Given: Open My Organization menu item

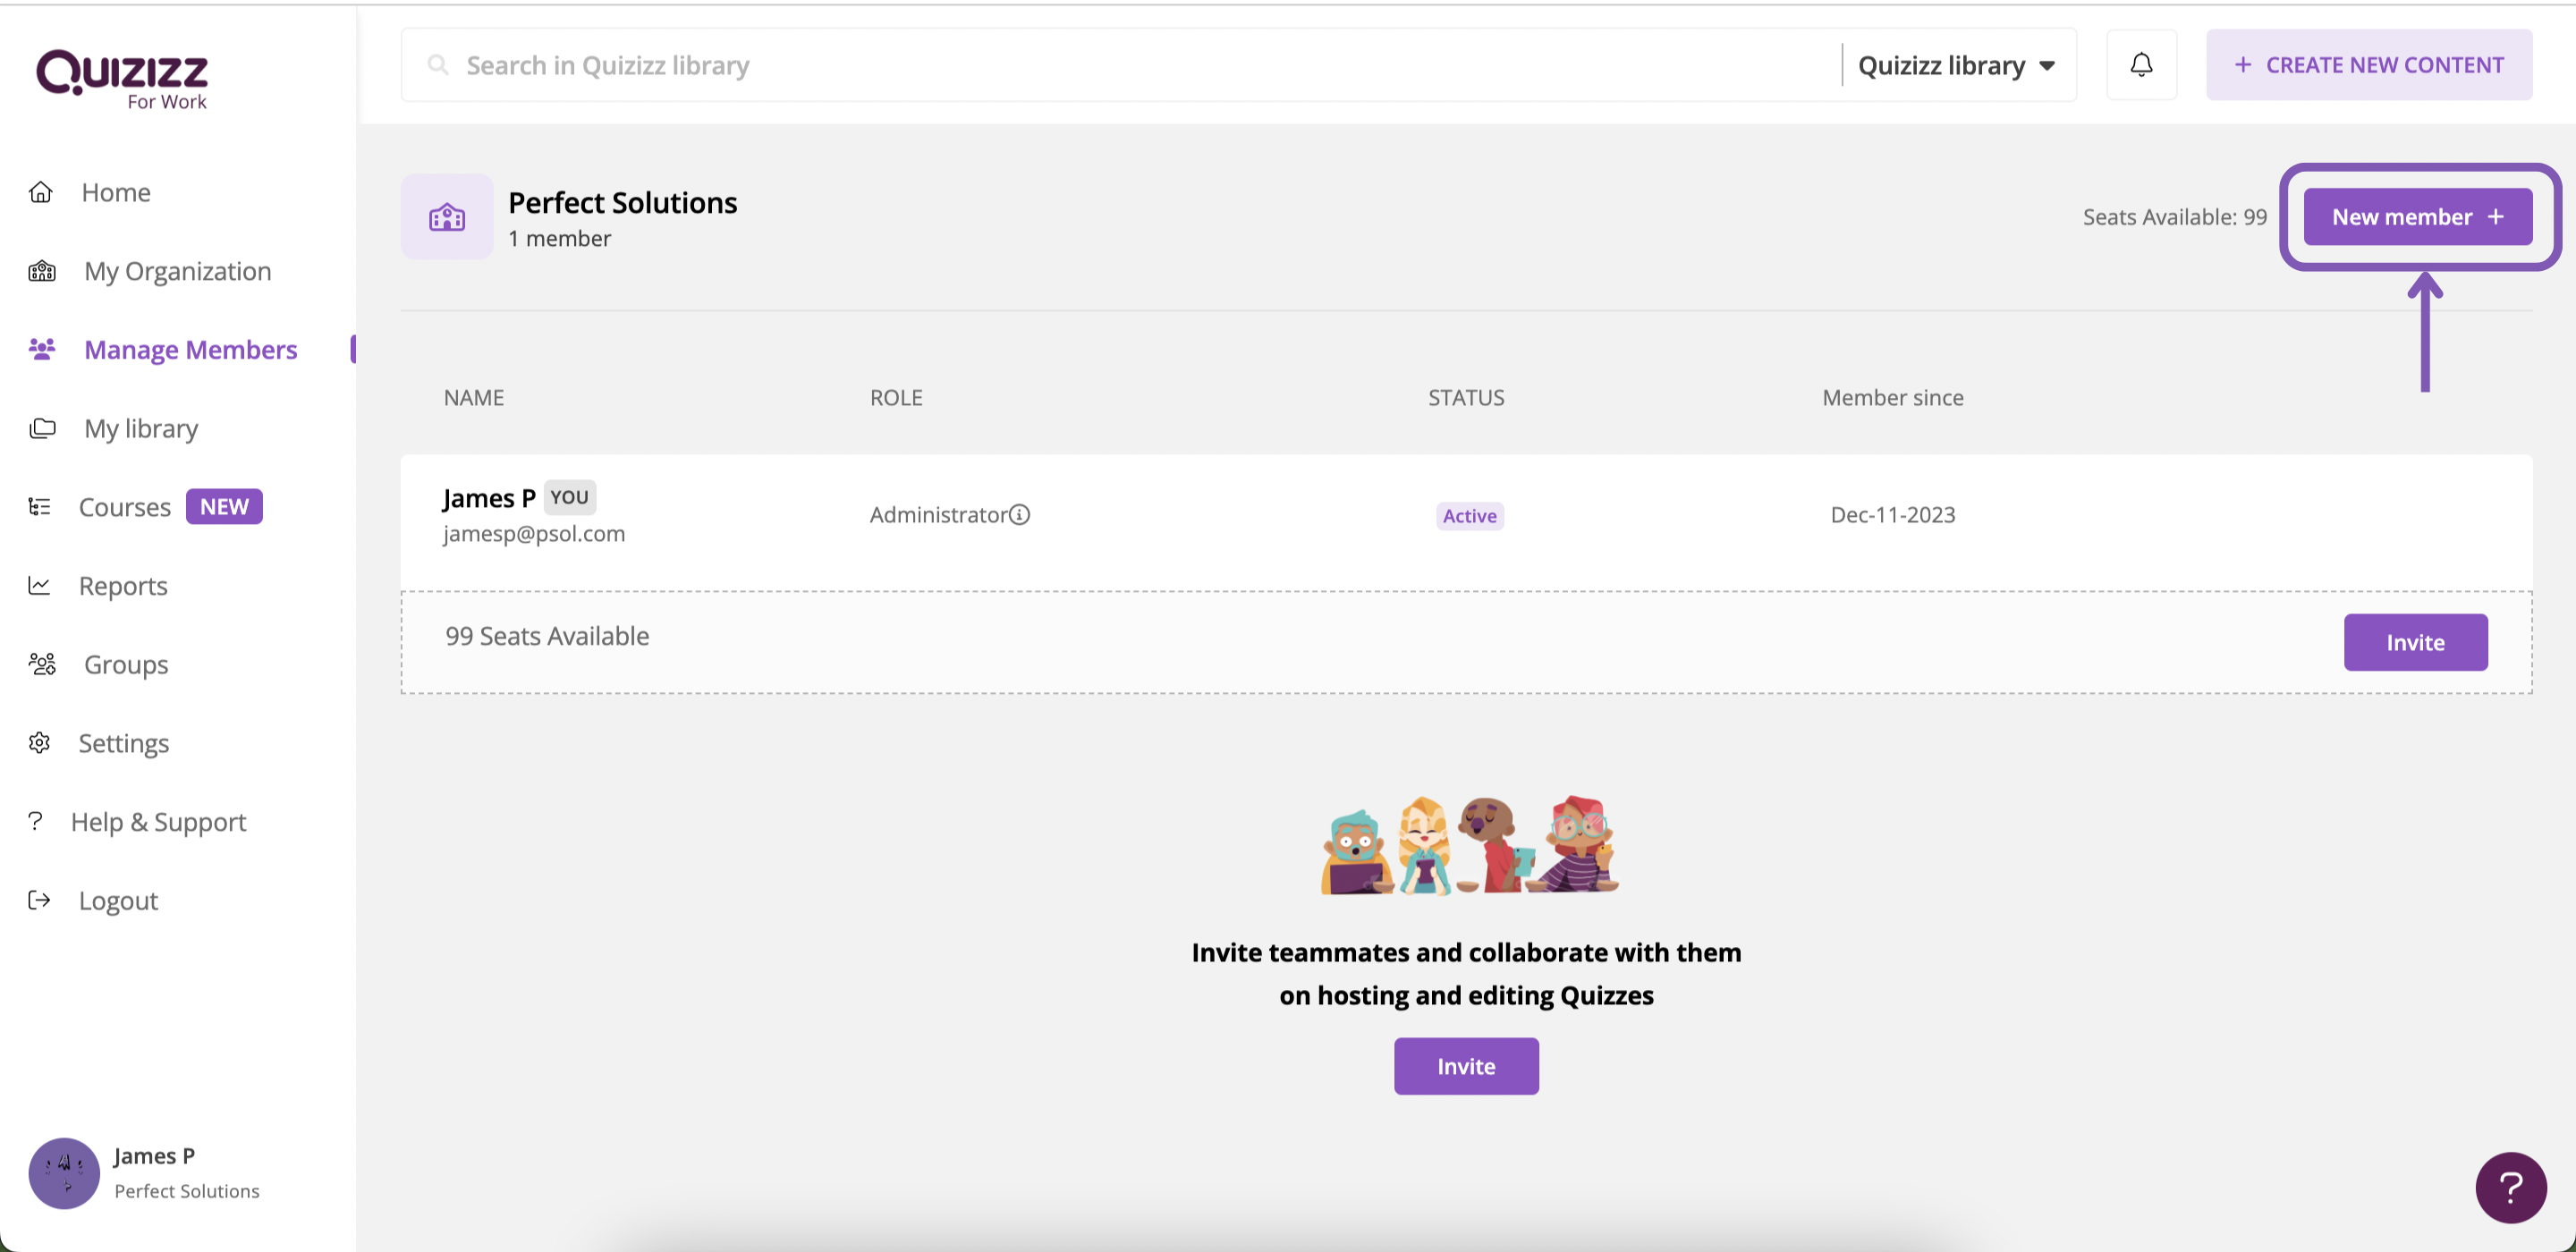Looking at the screenshot, I should tap(177, 271).
